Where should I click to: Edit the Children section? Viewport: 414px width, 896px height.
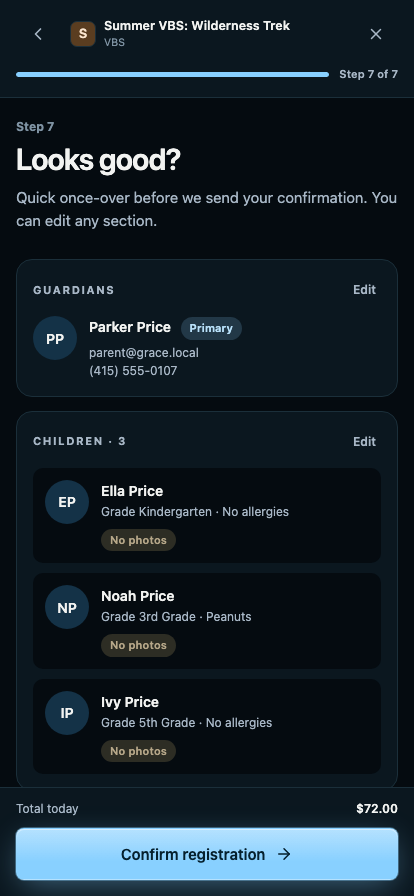[x=364, y=442]
